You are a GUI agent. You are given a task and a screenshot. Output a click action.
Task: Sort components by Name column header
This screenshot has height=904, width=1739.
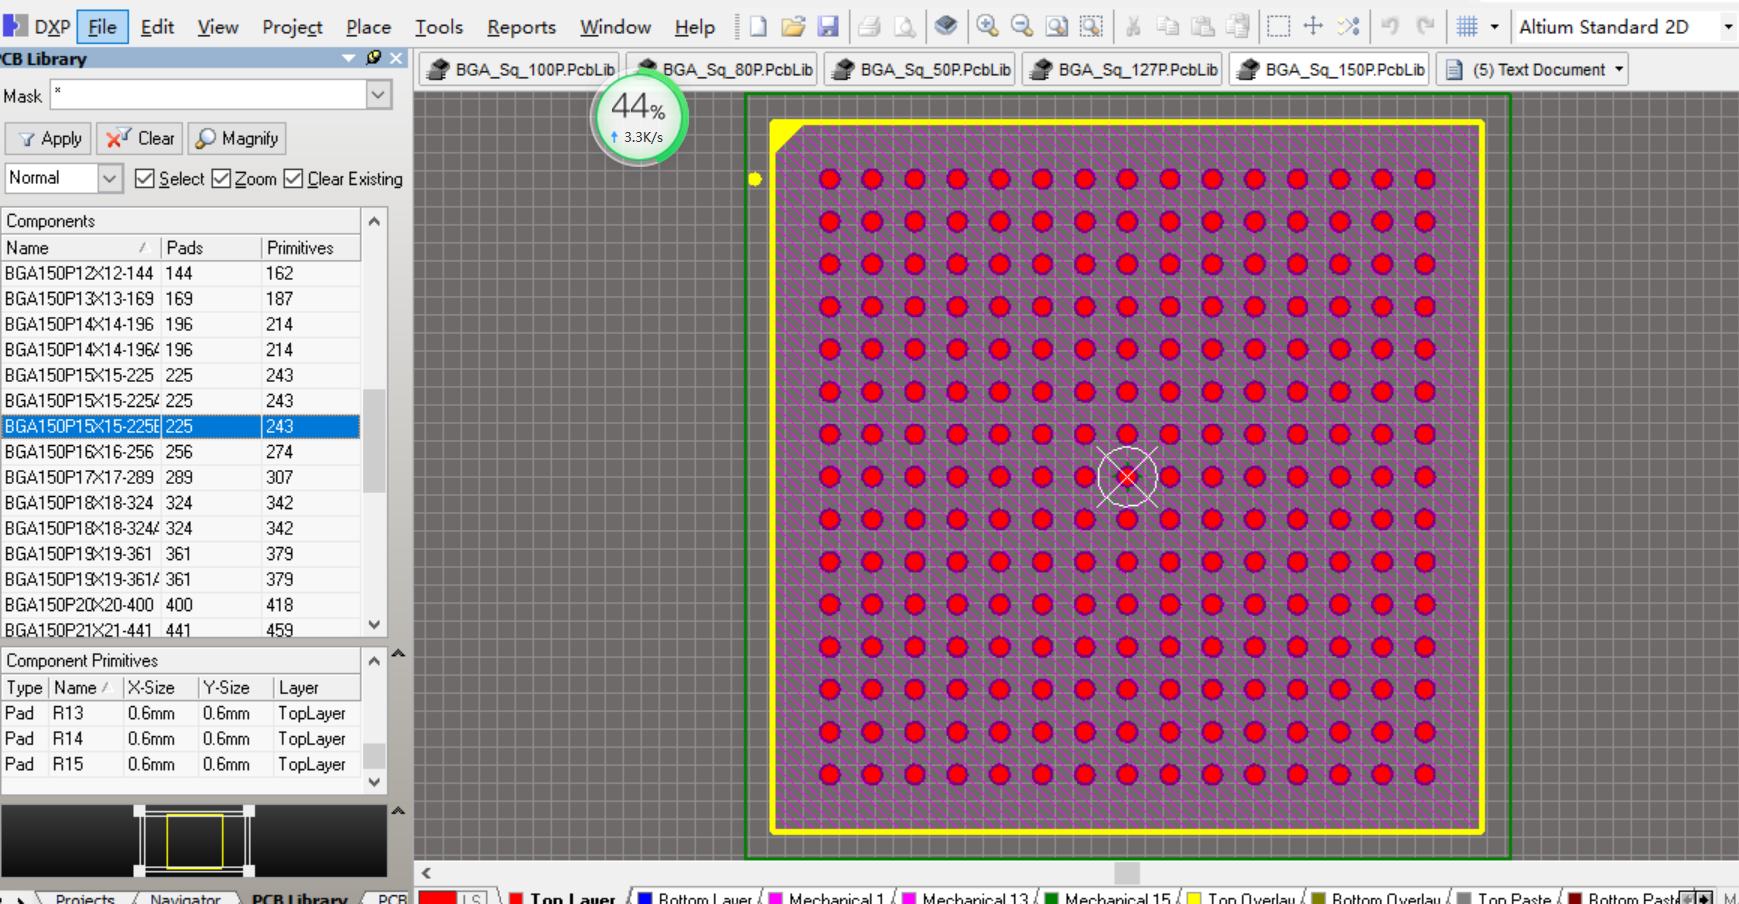[80, 247]
